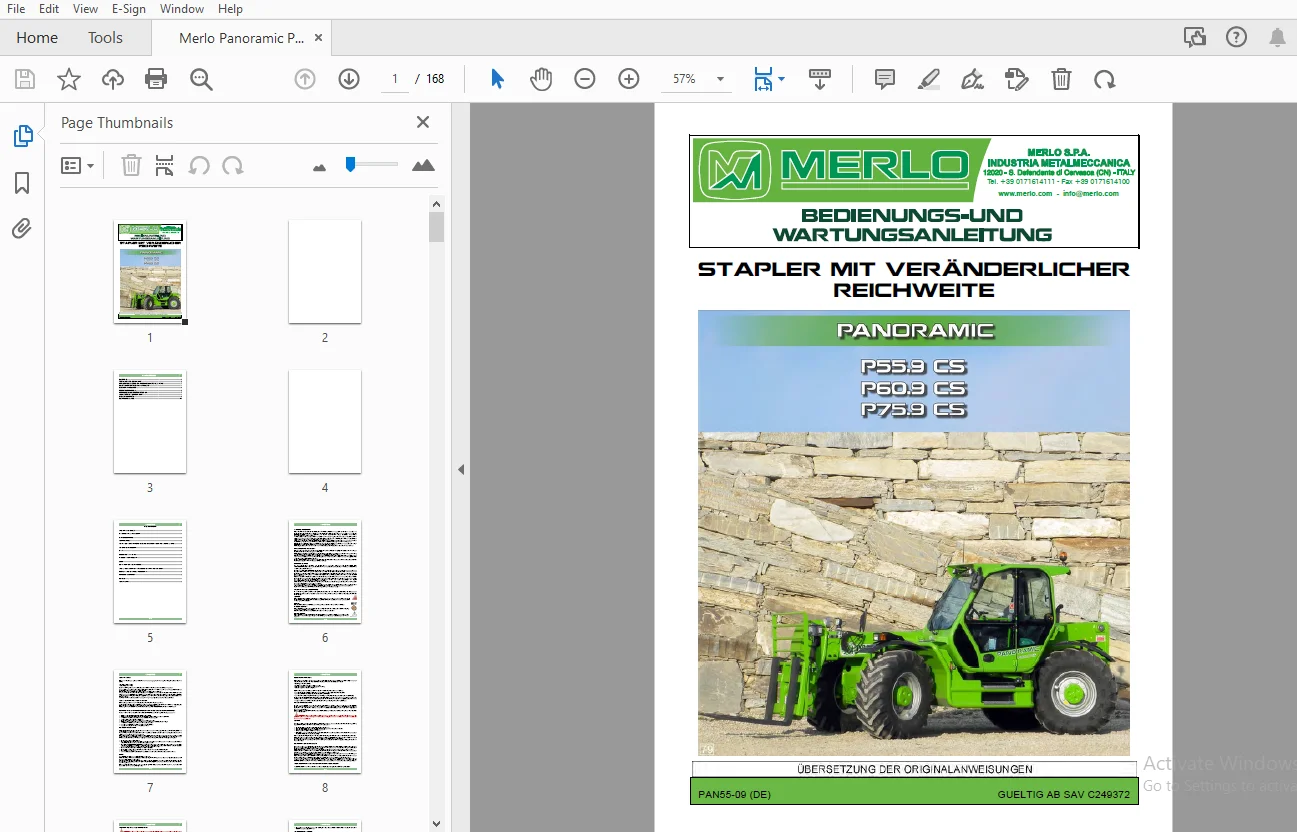Viewport: 1297px width, 832px height.
Task: Close the Page Thumbnails panel
Action: point(423,122)
